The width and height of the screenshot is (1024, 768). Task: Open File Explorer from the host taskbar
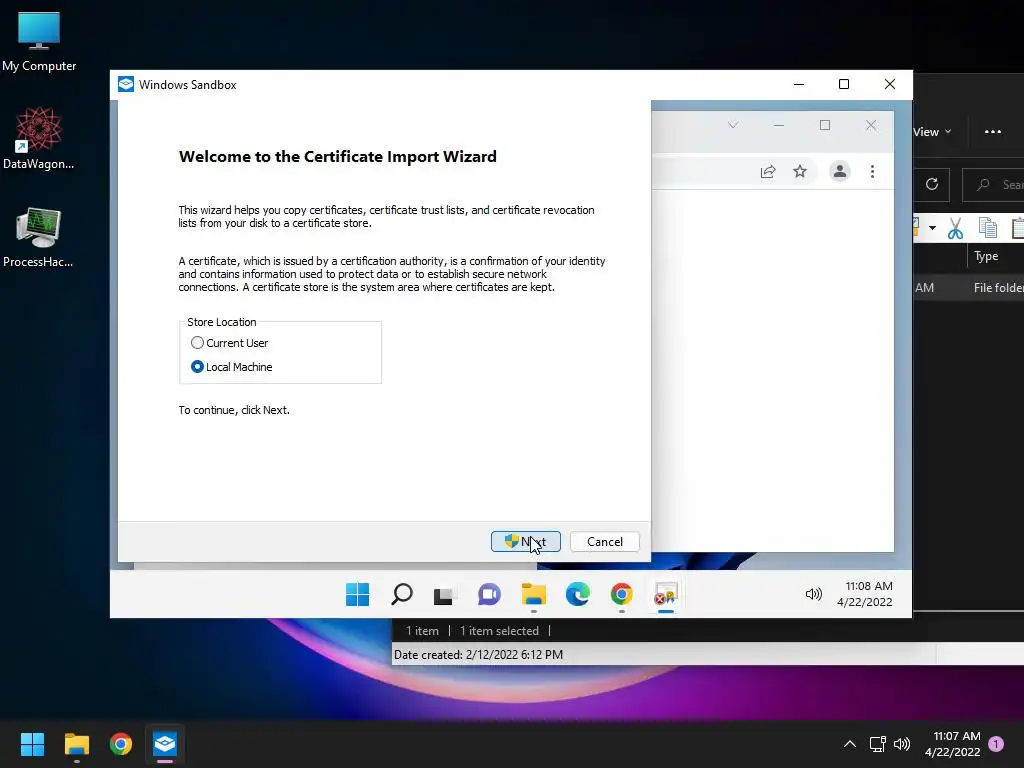tap(76, 744)
